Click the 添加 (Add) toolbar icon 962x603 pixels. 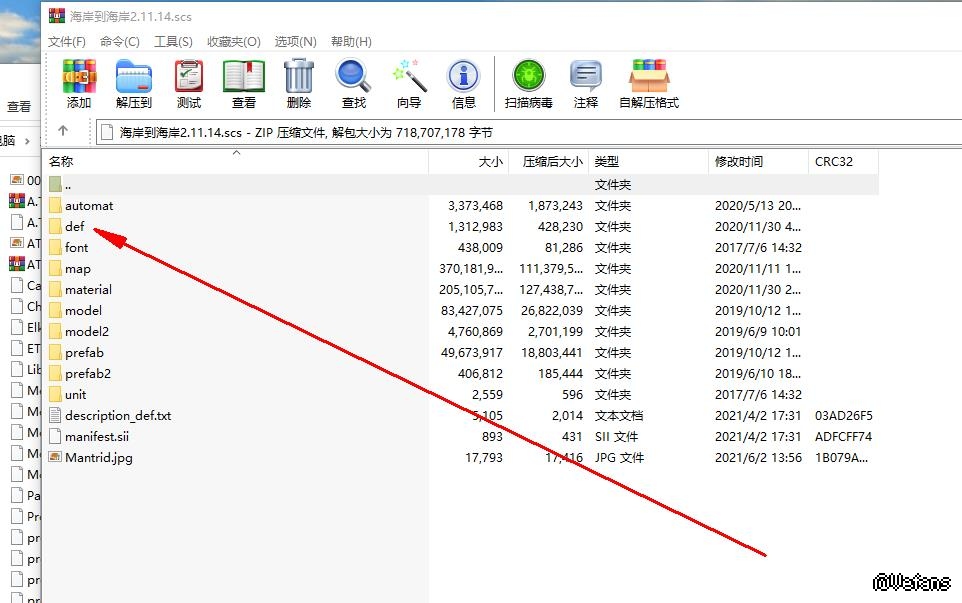tap(79, 78)
